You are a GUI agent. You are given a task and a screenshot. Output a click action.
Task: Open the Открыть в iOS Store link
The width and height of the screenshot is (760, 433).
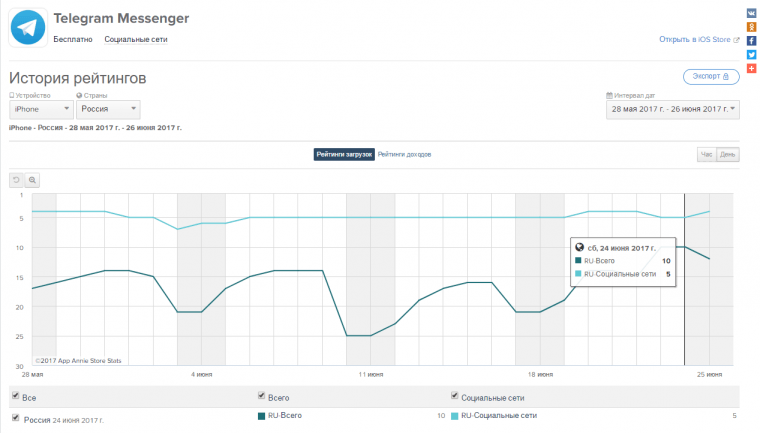pyautogui.click(x=695, y=39)
